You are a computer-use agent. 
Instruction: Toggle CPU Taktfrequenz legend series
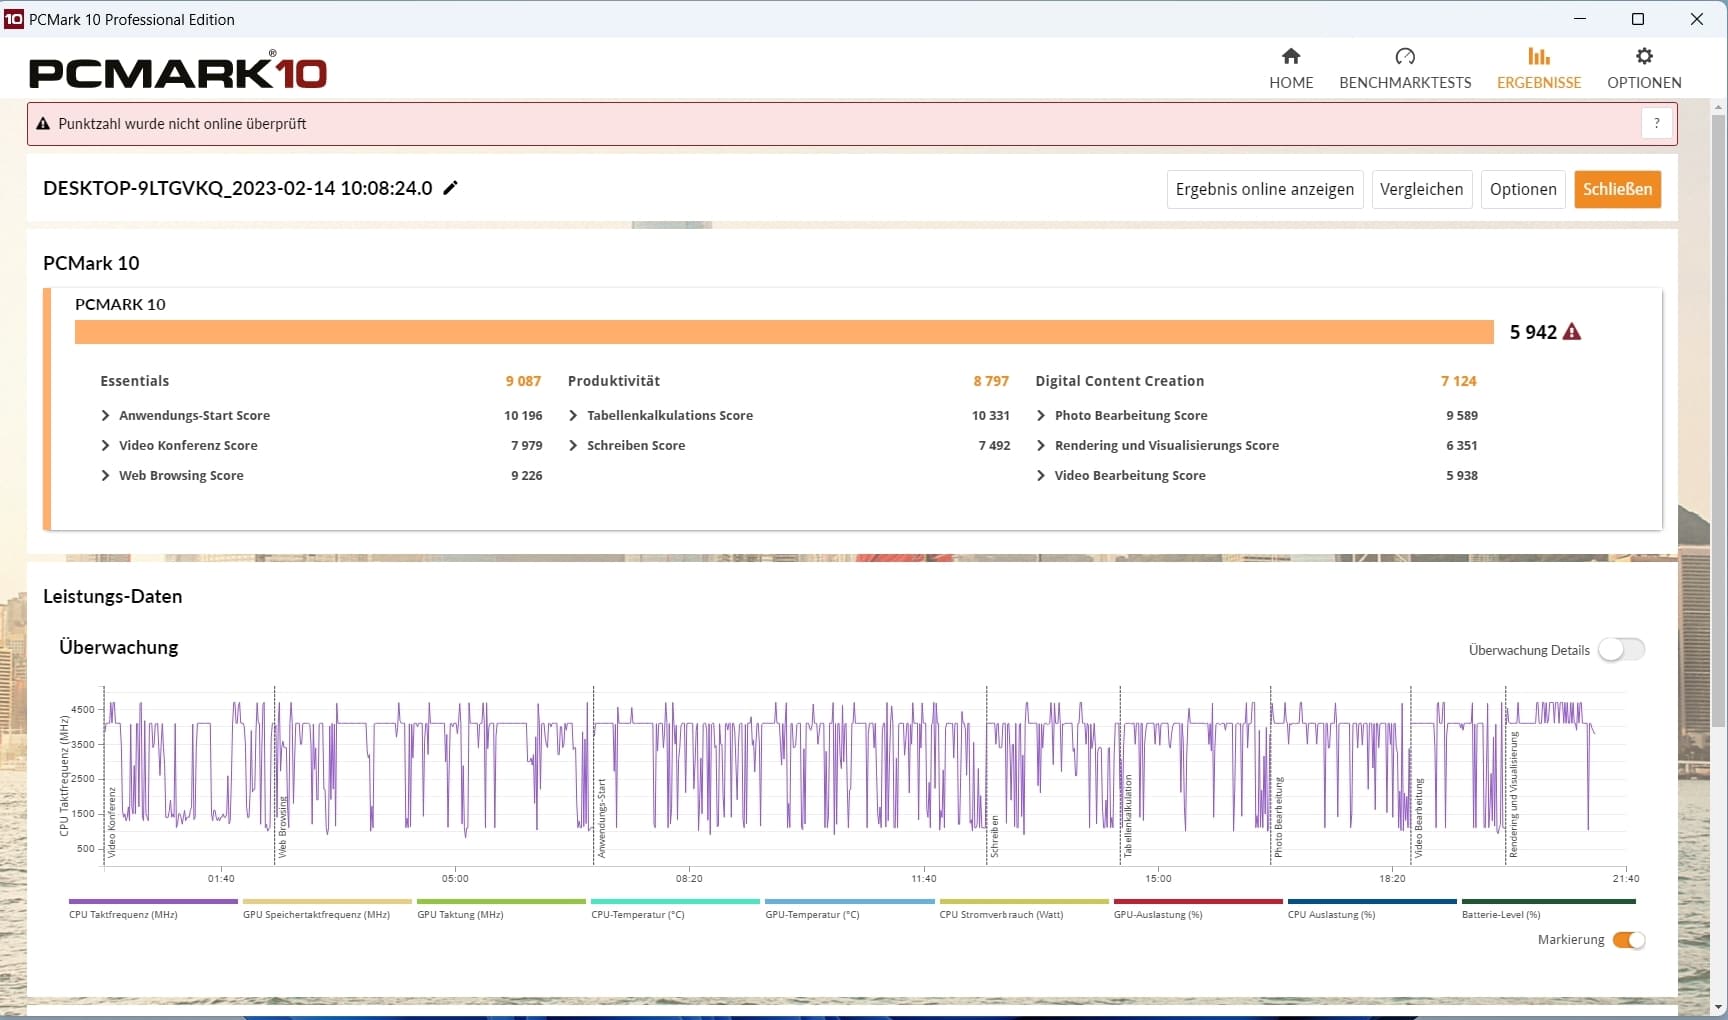[x=123, y=914]
